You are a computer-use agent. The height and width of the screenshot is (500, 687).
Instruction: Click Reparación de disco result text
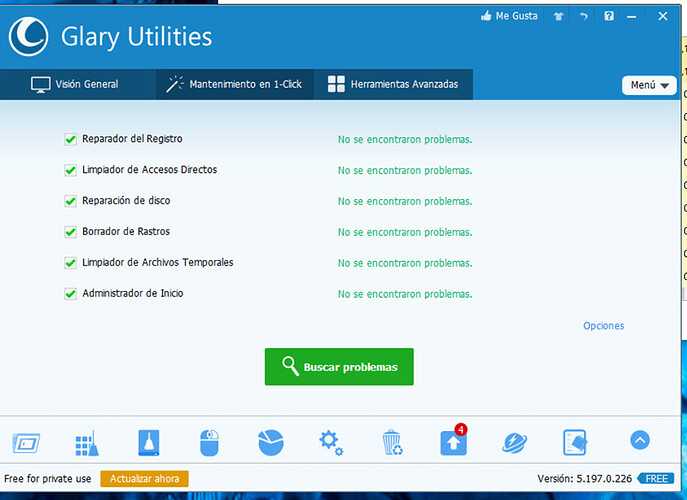click(405, 201)
